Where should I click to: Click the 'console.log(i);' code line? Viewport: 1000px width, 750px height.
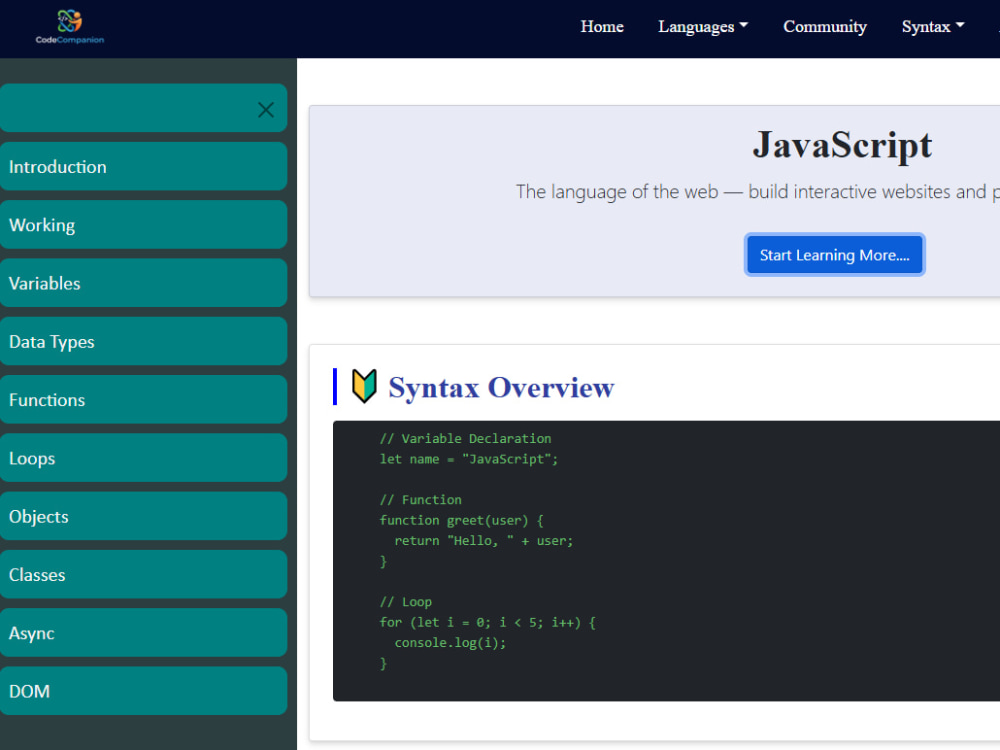click(450, 643)
